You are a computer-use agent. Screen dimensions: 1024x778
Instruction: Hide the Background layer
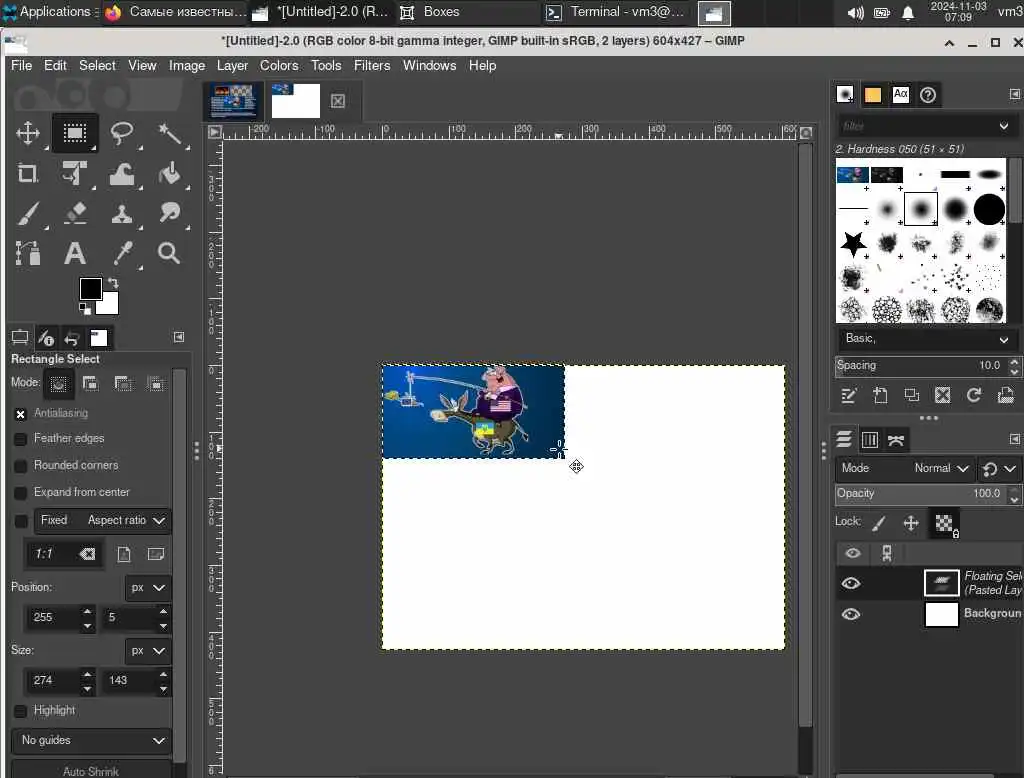pos(850,614)
